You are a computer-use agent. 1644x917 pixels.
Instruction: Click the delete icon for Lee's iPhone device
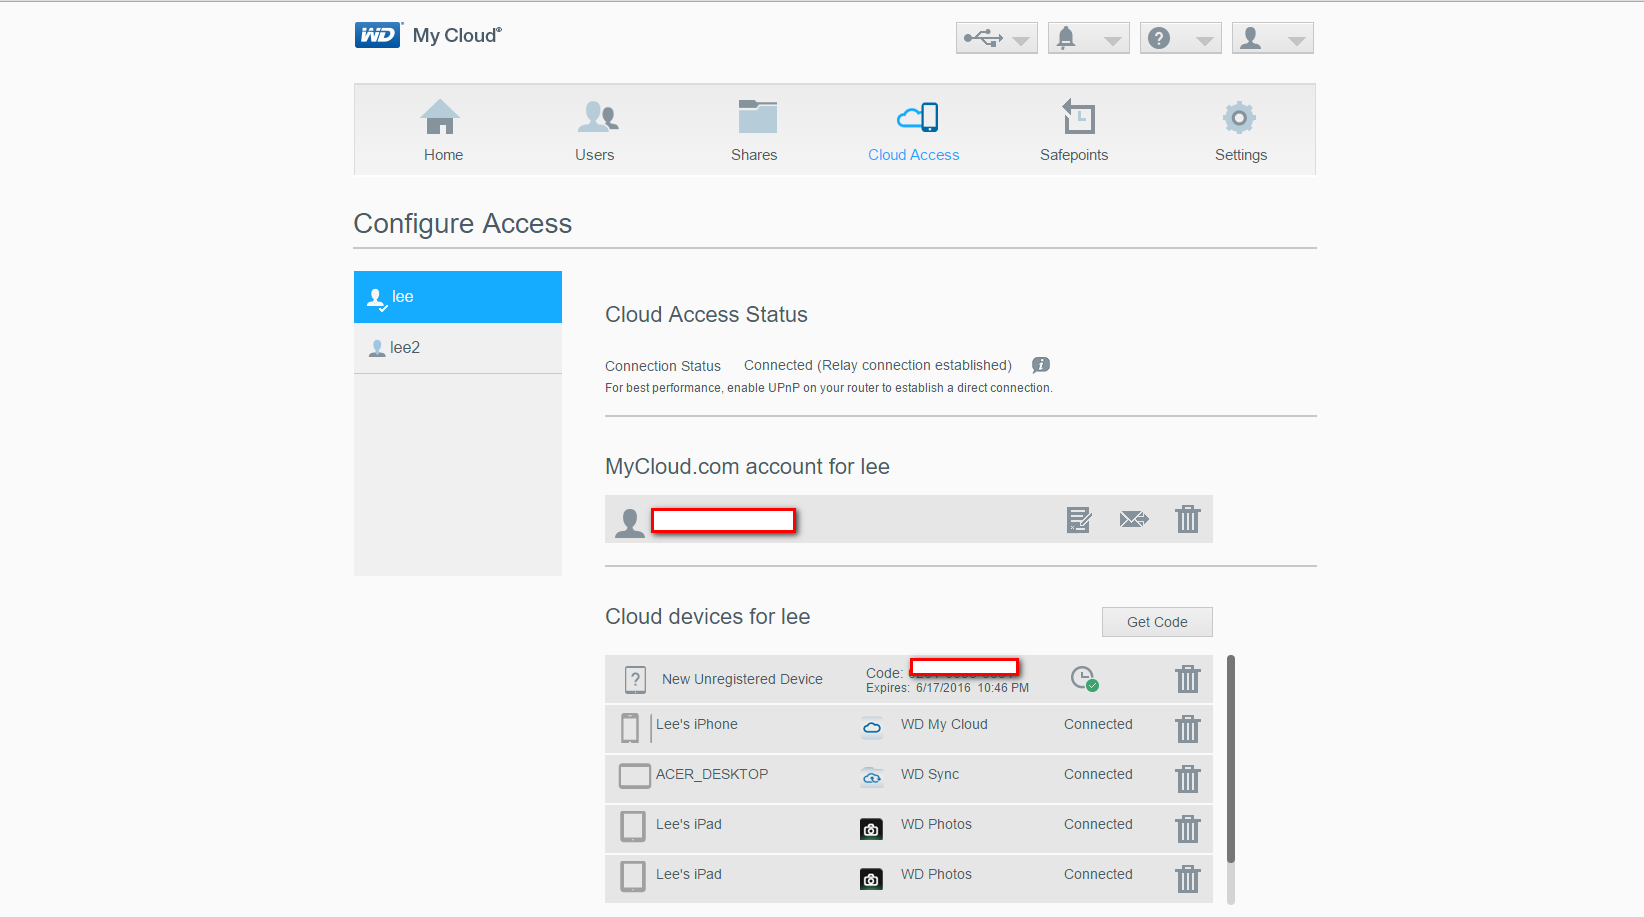pos(1187,729)
